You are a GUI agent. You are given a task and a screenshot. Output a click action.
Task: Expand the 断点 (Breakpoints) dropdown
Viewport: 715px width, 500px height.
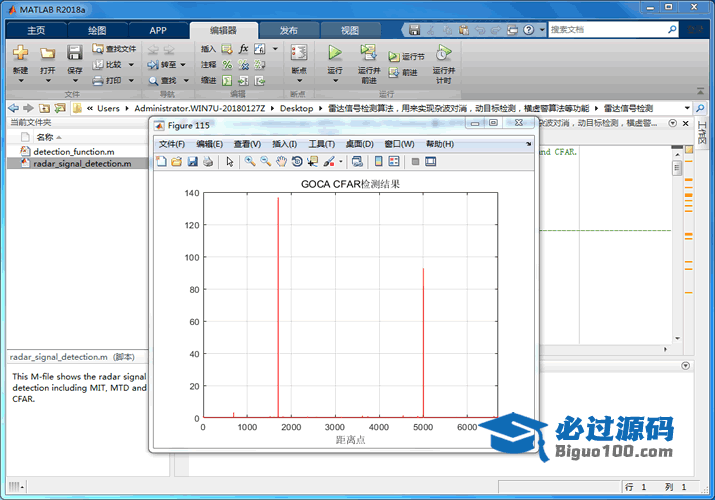298,82
